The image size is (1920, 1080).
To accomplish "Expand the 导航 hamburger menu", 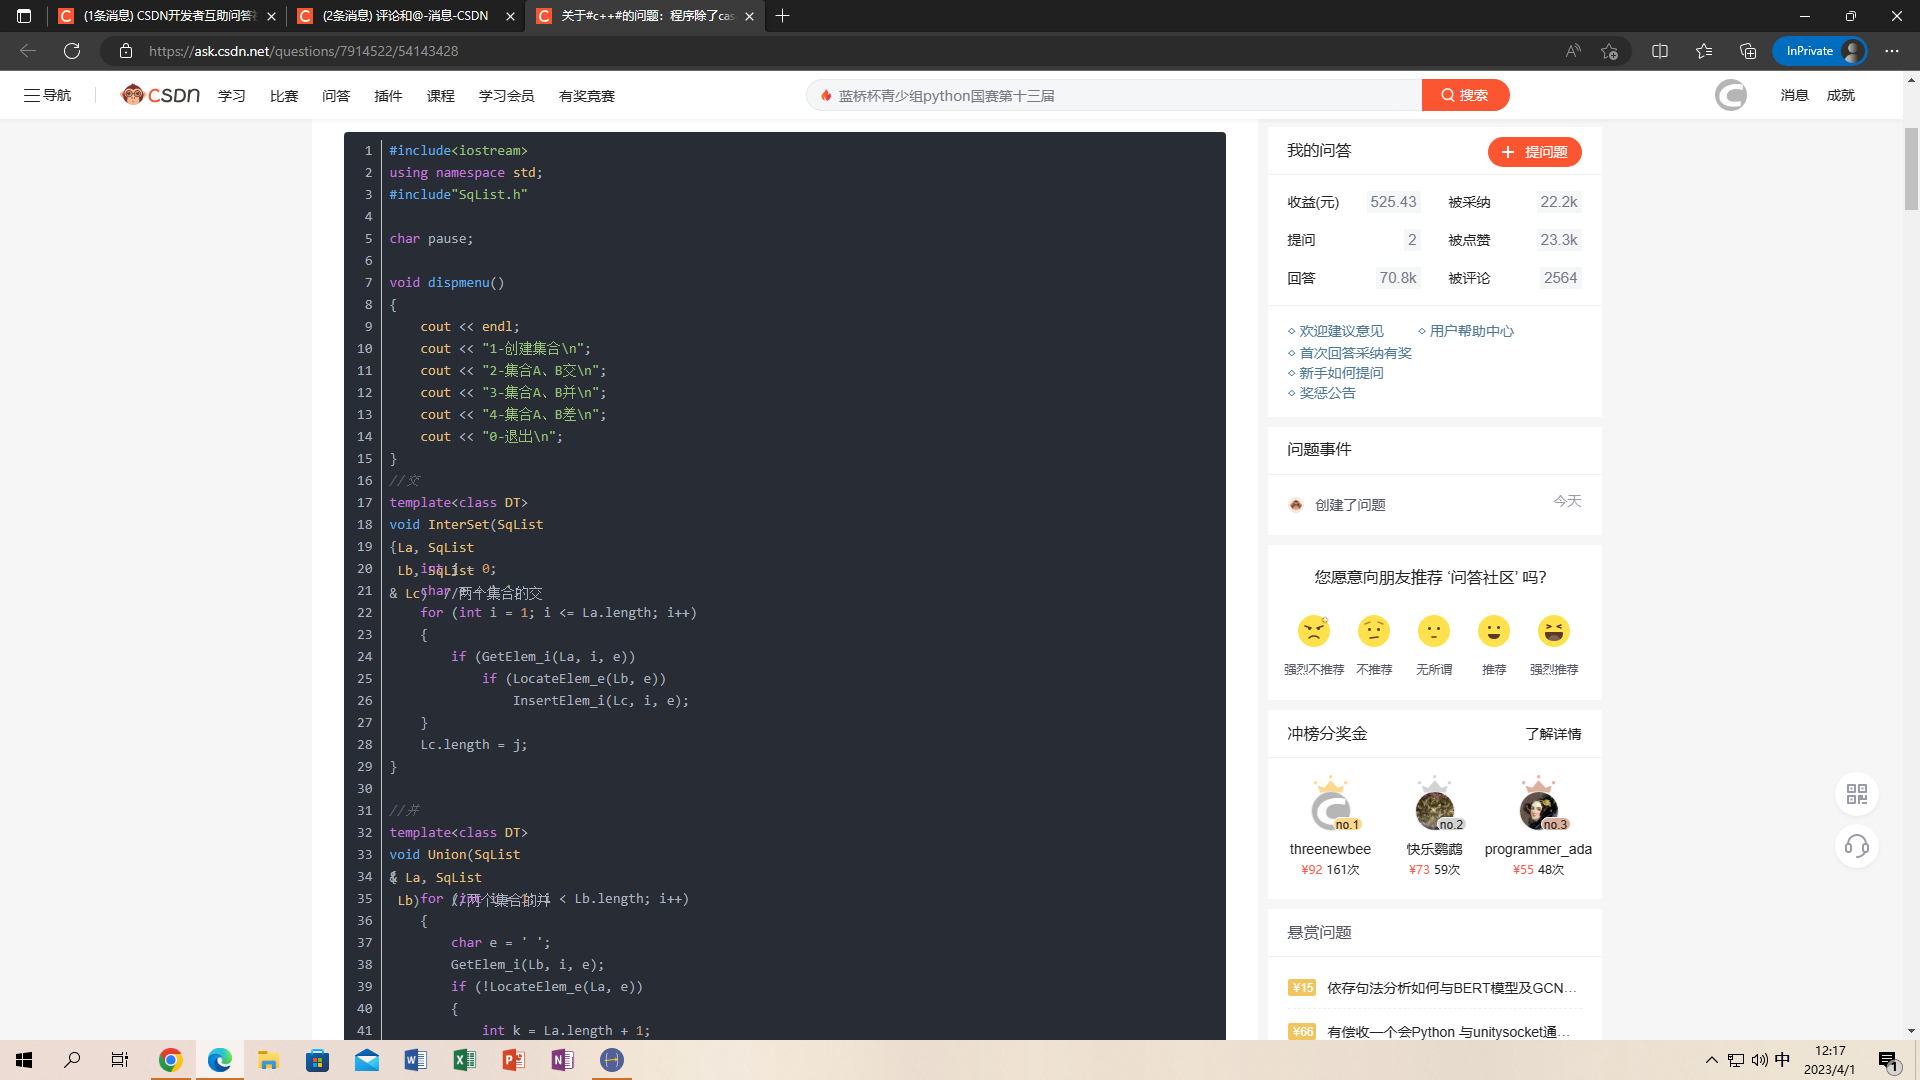I will (47, 95).
